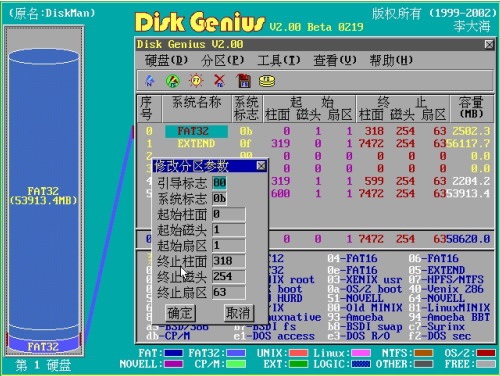Click the 03-XENIX usr type entry

pyautogui.click(x=364, y=279)
